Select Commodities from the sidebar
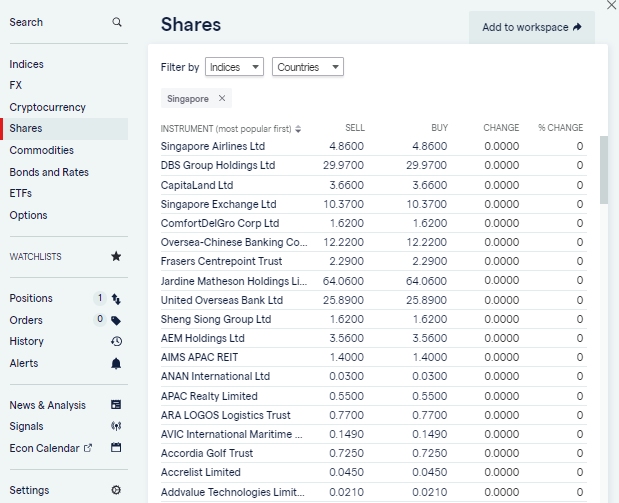This screenshot has width=619, height=503. click(x=42, y=150)
